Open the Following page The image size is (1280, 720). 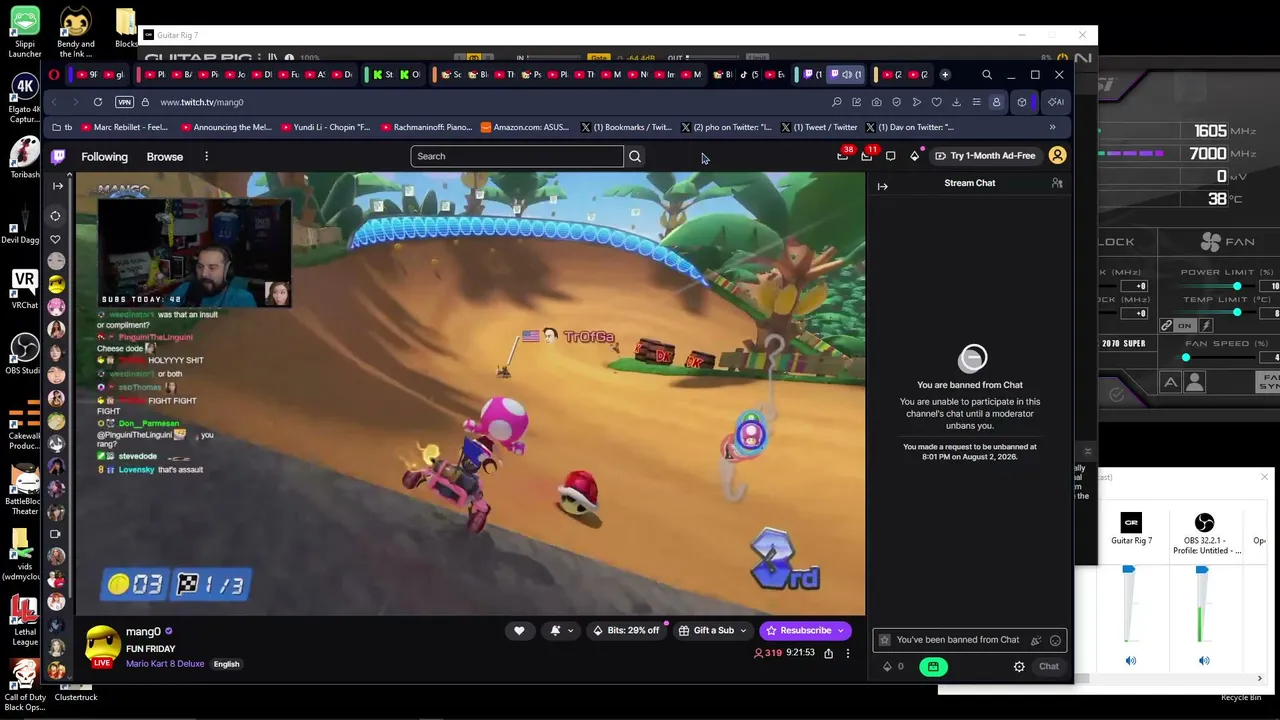click(104, 156)
